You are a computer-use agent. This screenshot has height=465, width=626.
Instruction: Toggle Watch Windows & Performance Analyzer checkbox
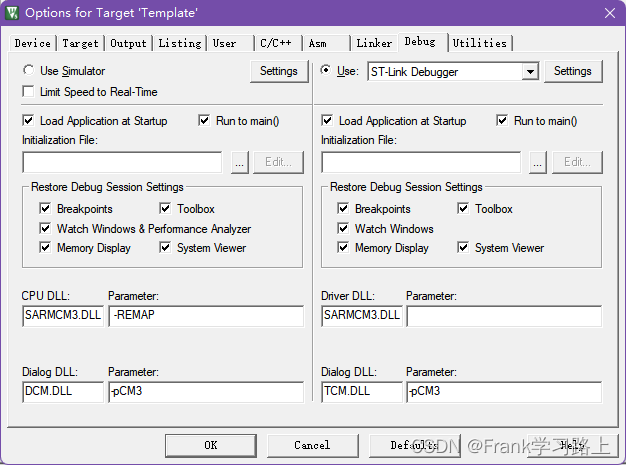tap(45, 228)
